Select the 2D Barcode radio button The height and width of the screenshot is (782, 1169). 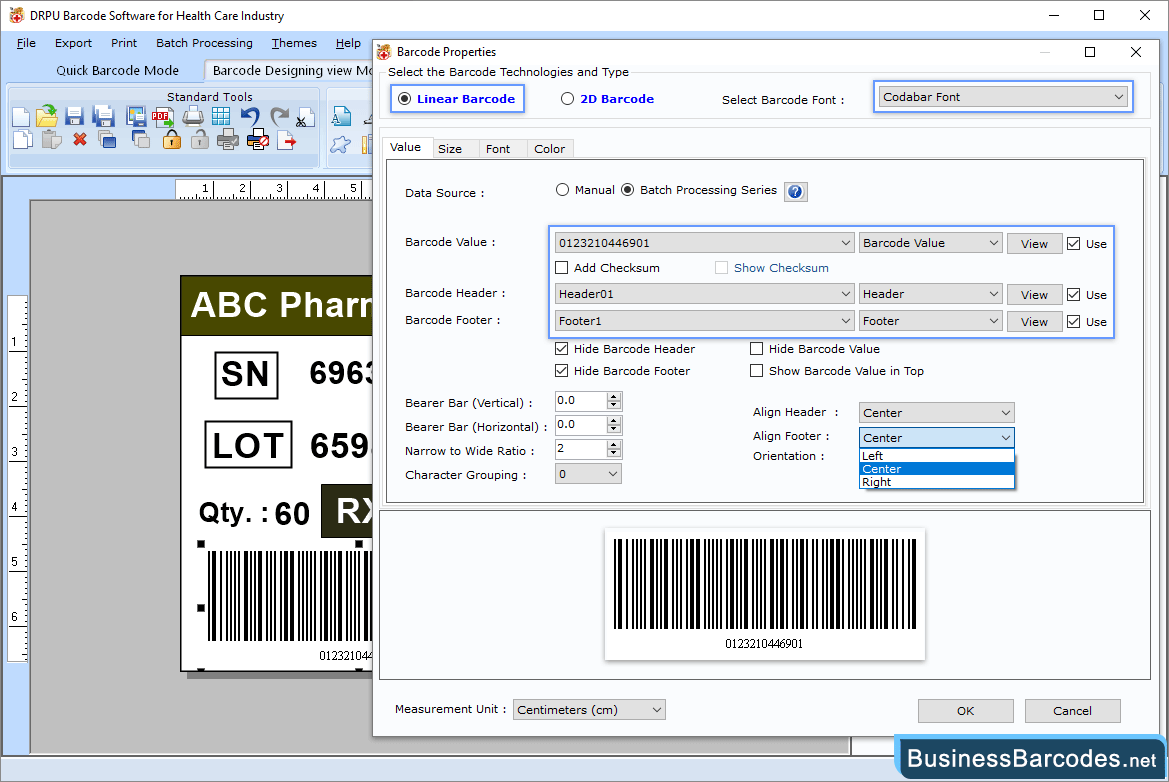click(x=567, y=99)
